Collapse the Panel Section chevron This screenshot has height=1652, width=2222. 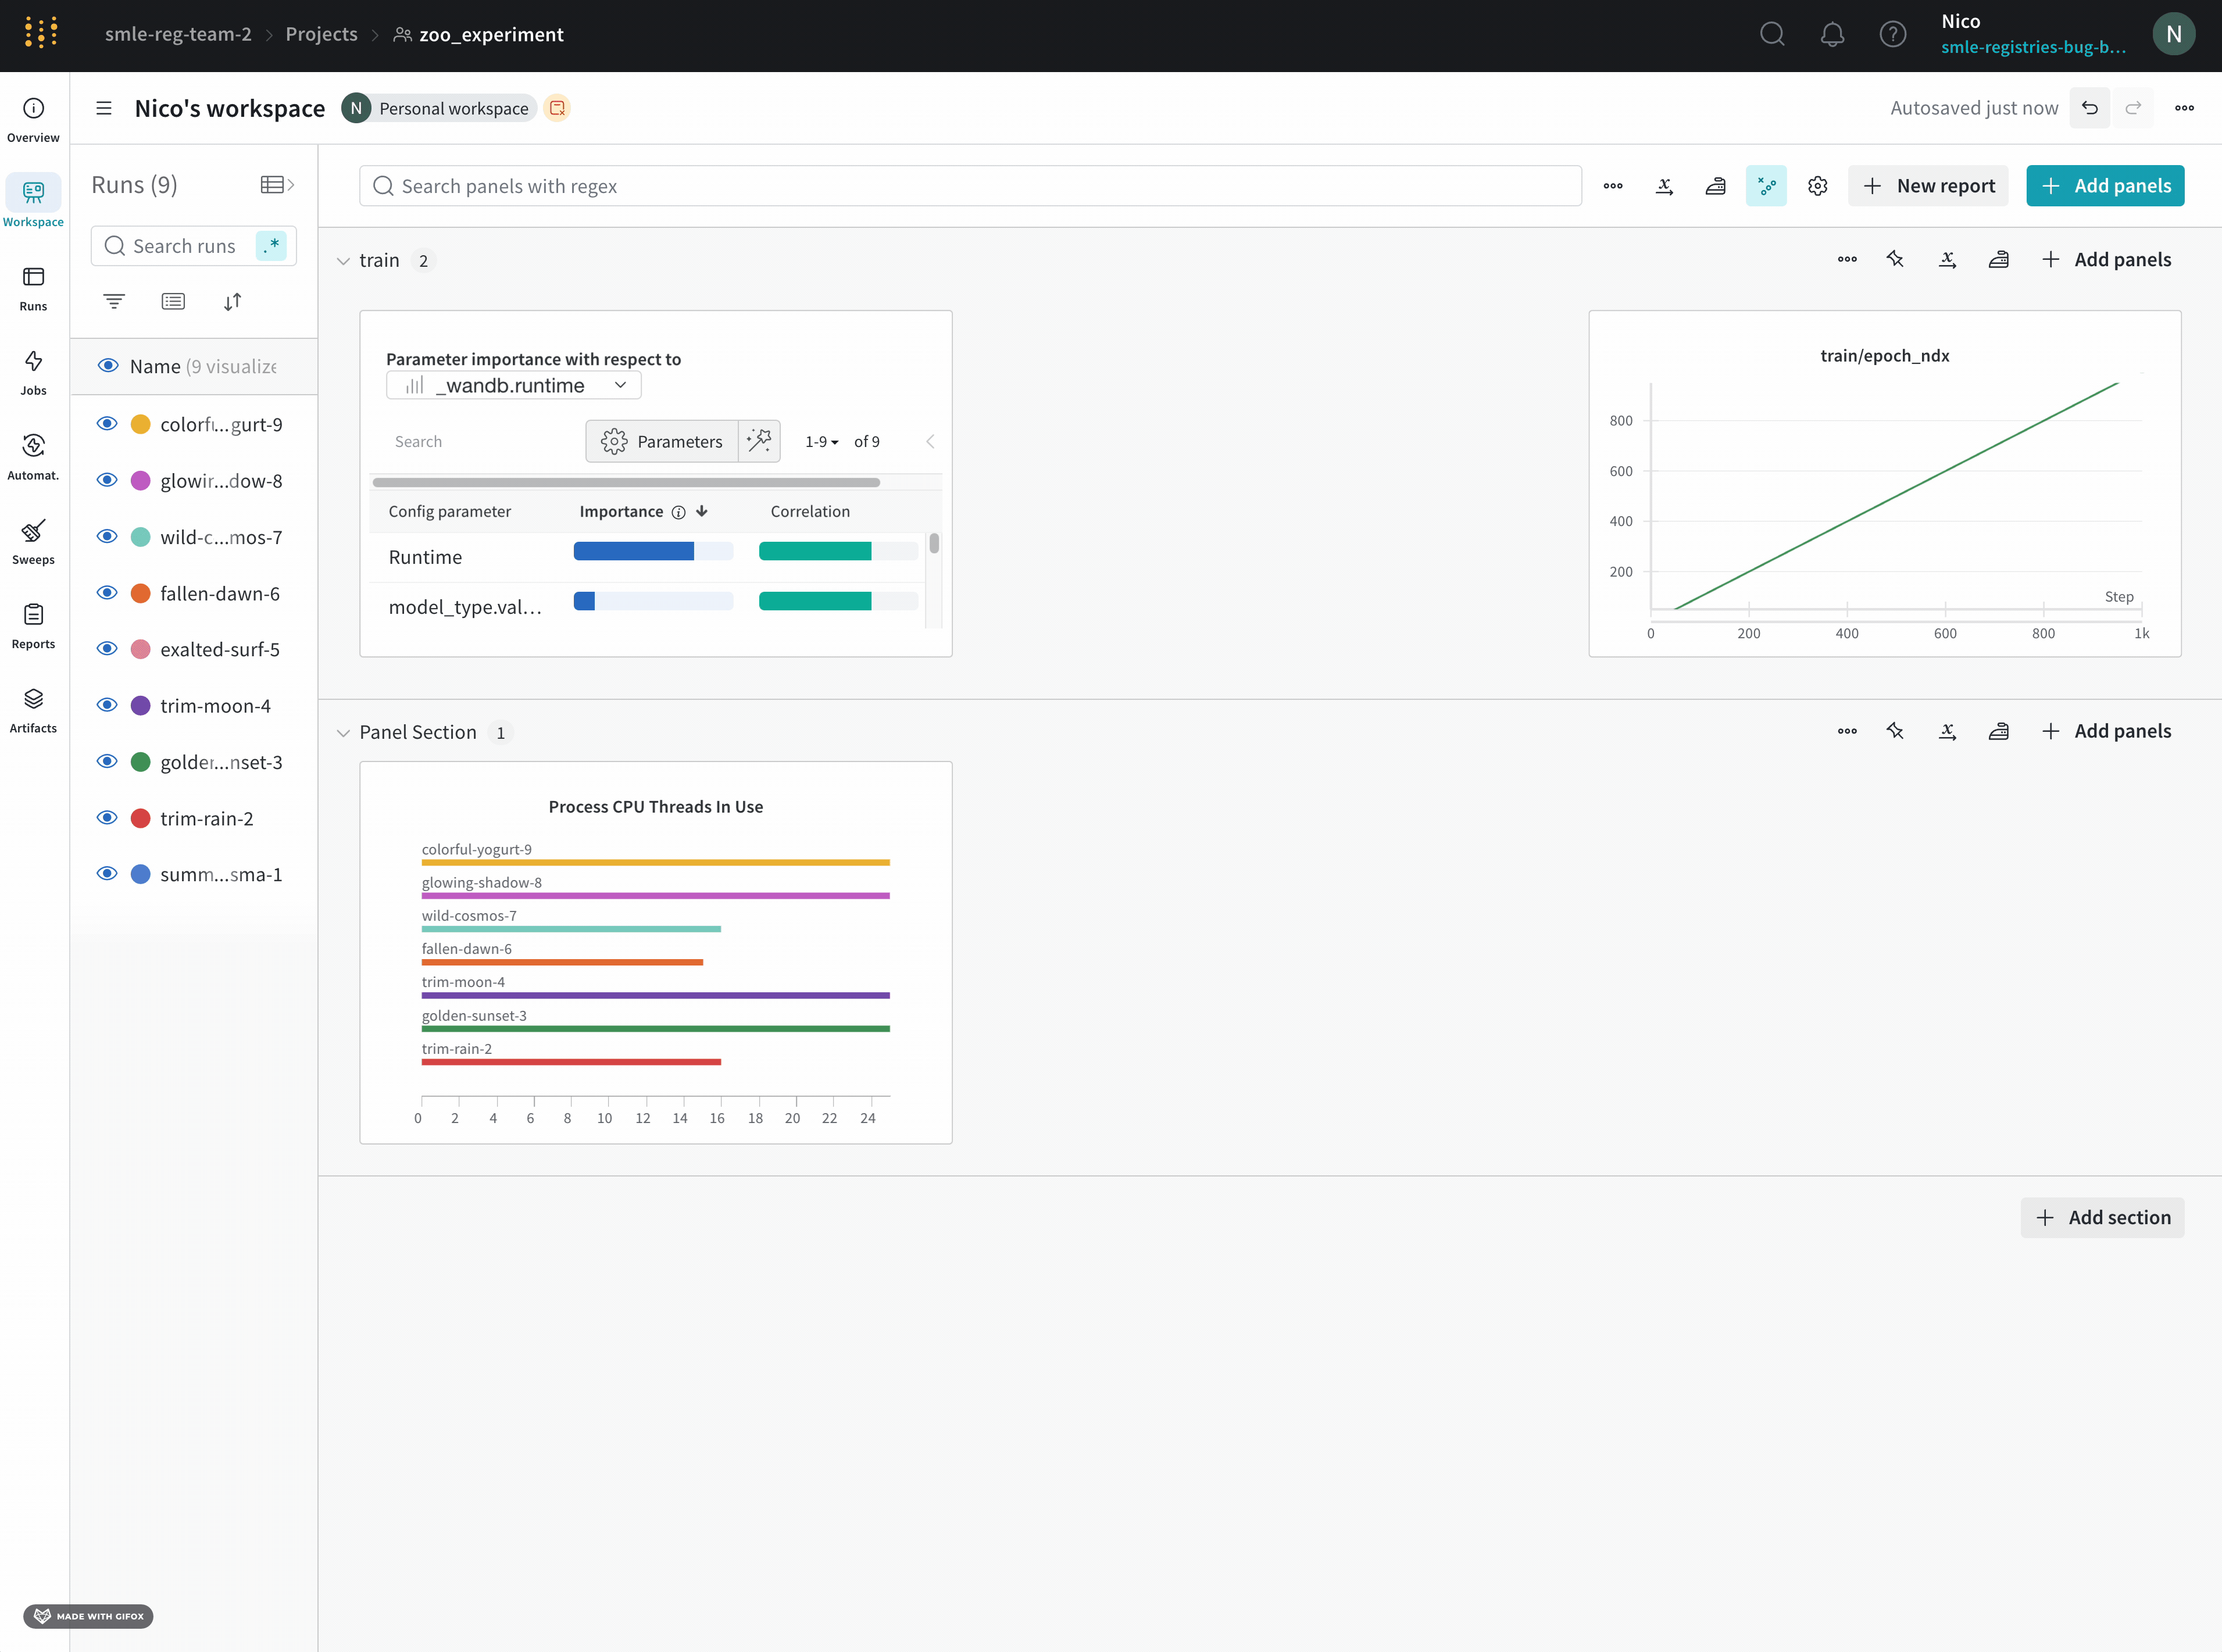(343, 733)
